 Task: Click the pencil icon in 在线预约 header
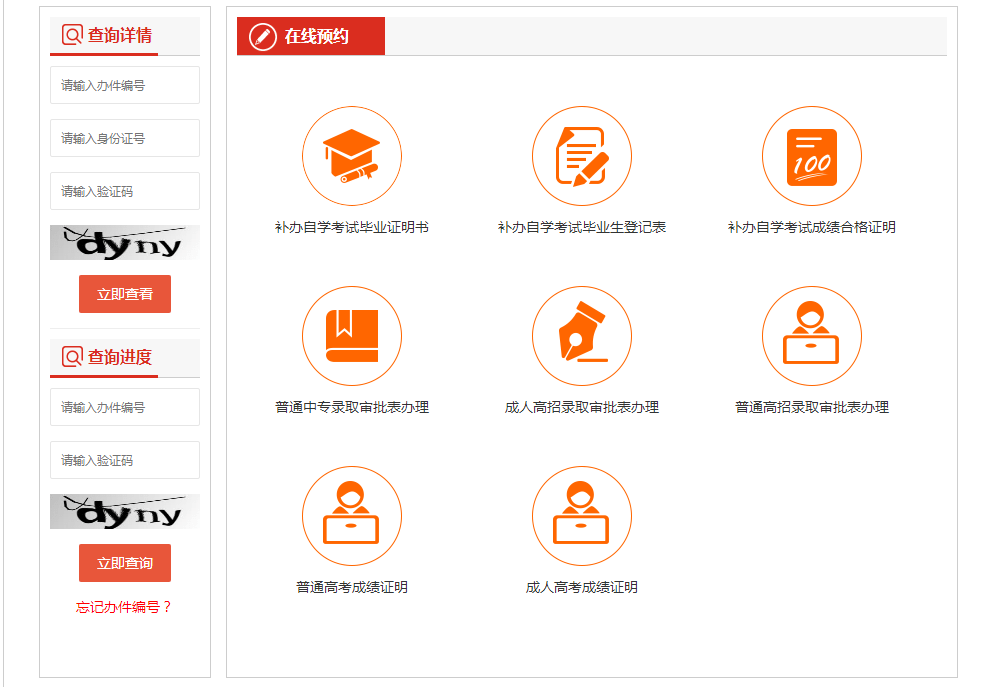coord(263,37)
